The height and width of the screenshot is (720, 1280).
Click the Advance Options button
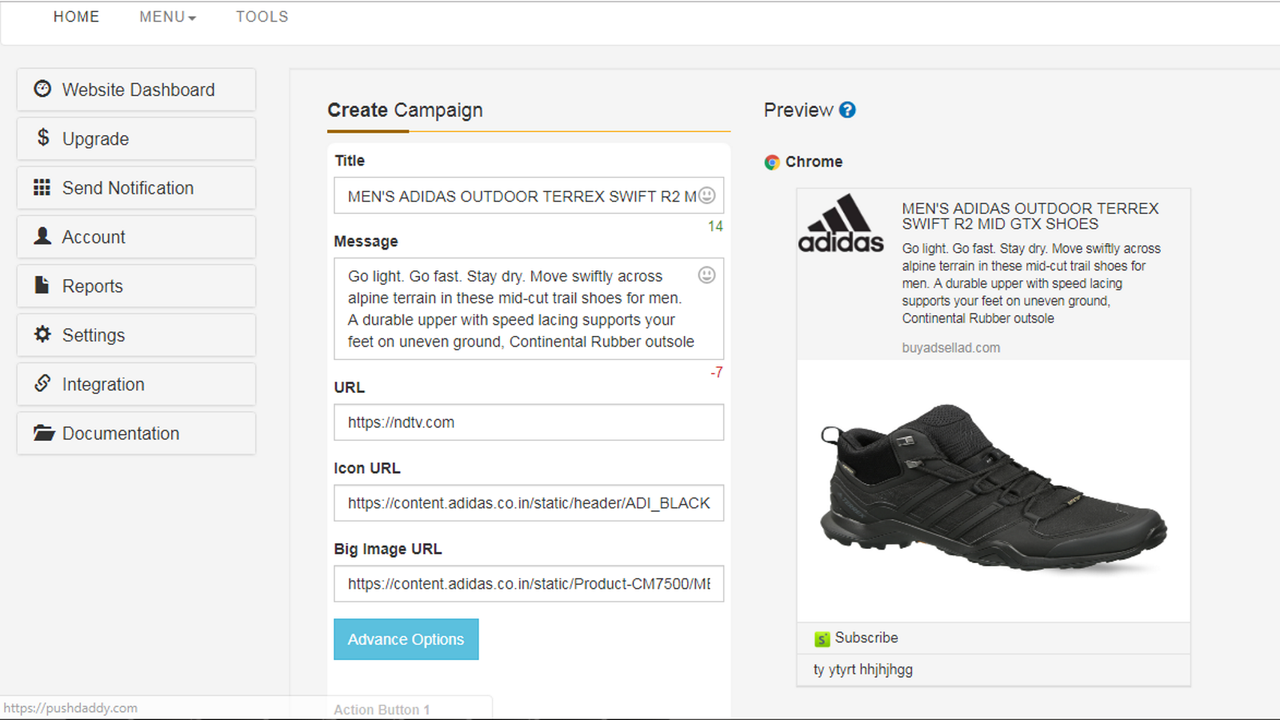pyautogui.click(x=406, y=640)
